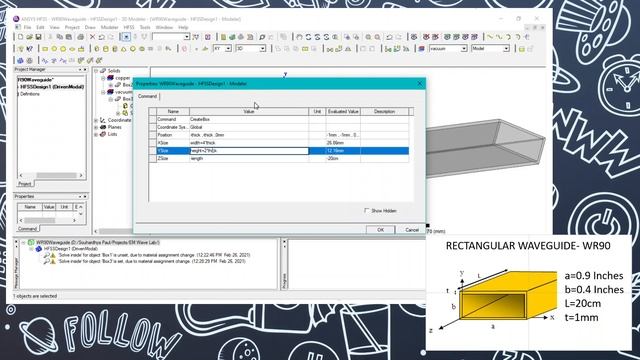The width and height of the screenshot is (640, 360).
Task: Click first warning icon in Message Manager
Action: click(53, 255)
